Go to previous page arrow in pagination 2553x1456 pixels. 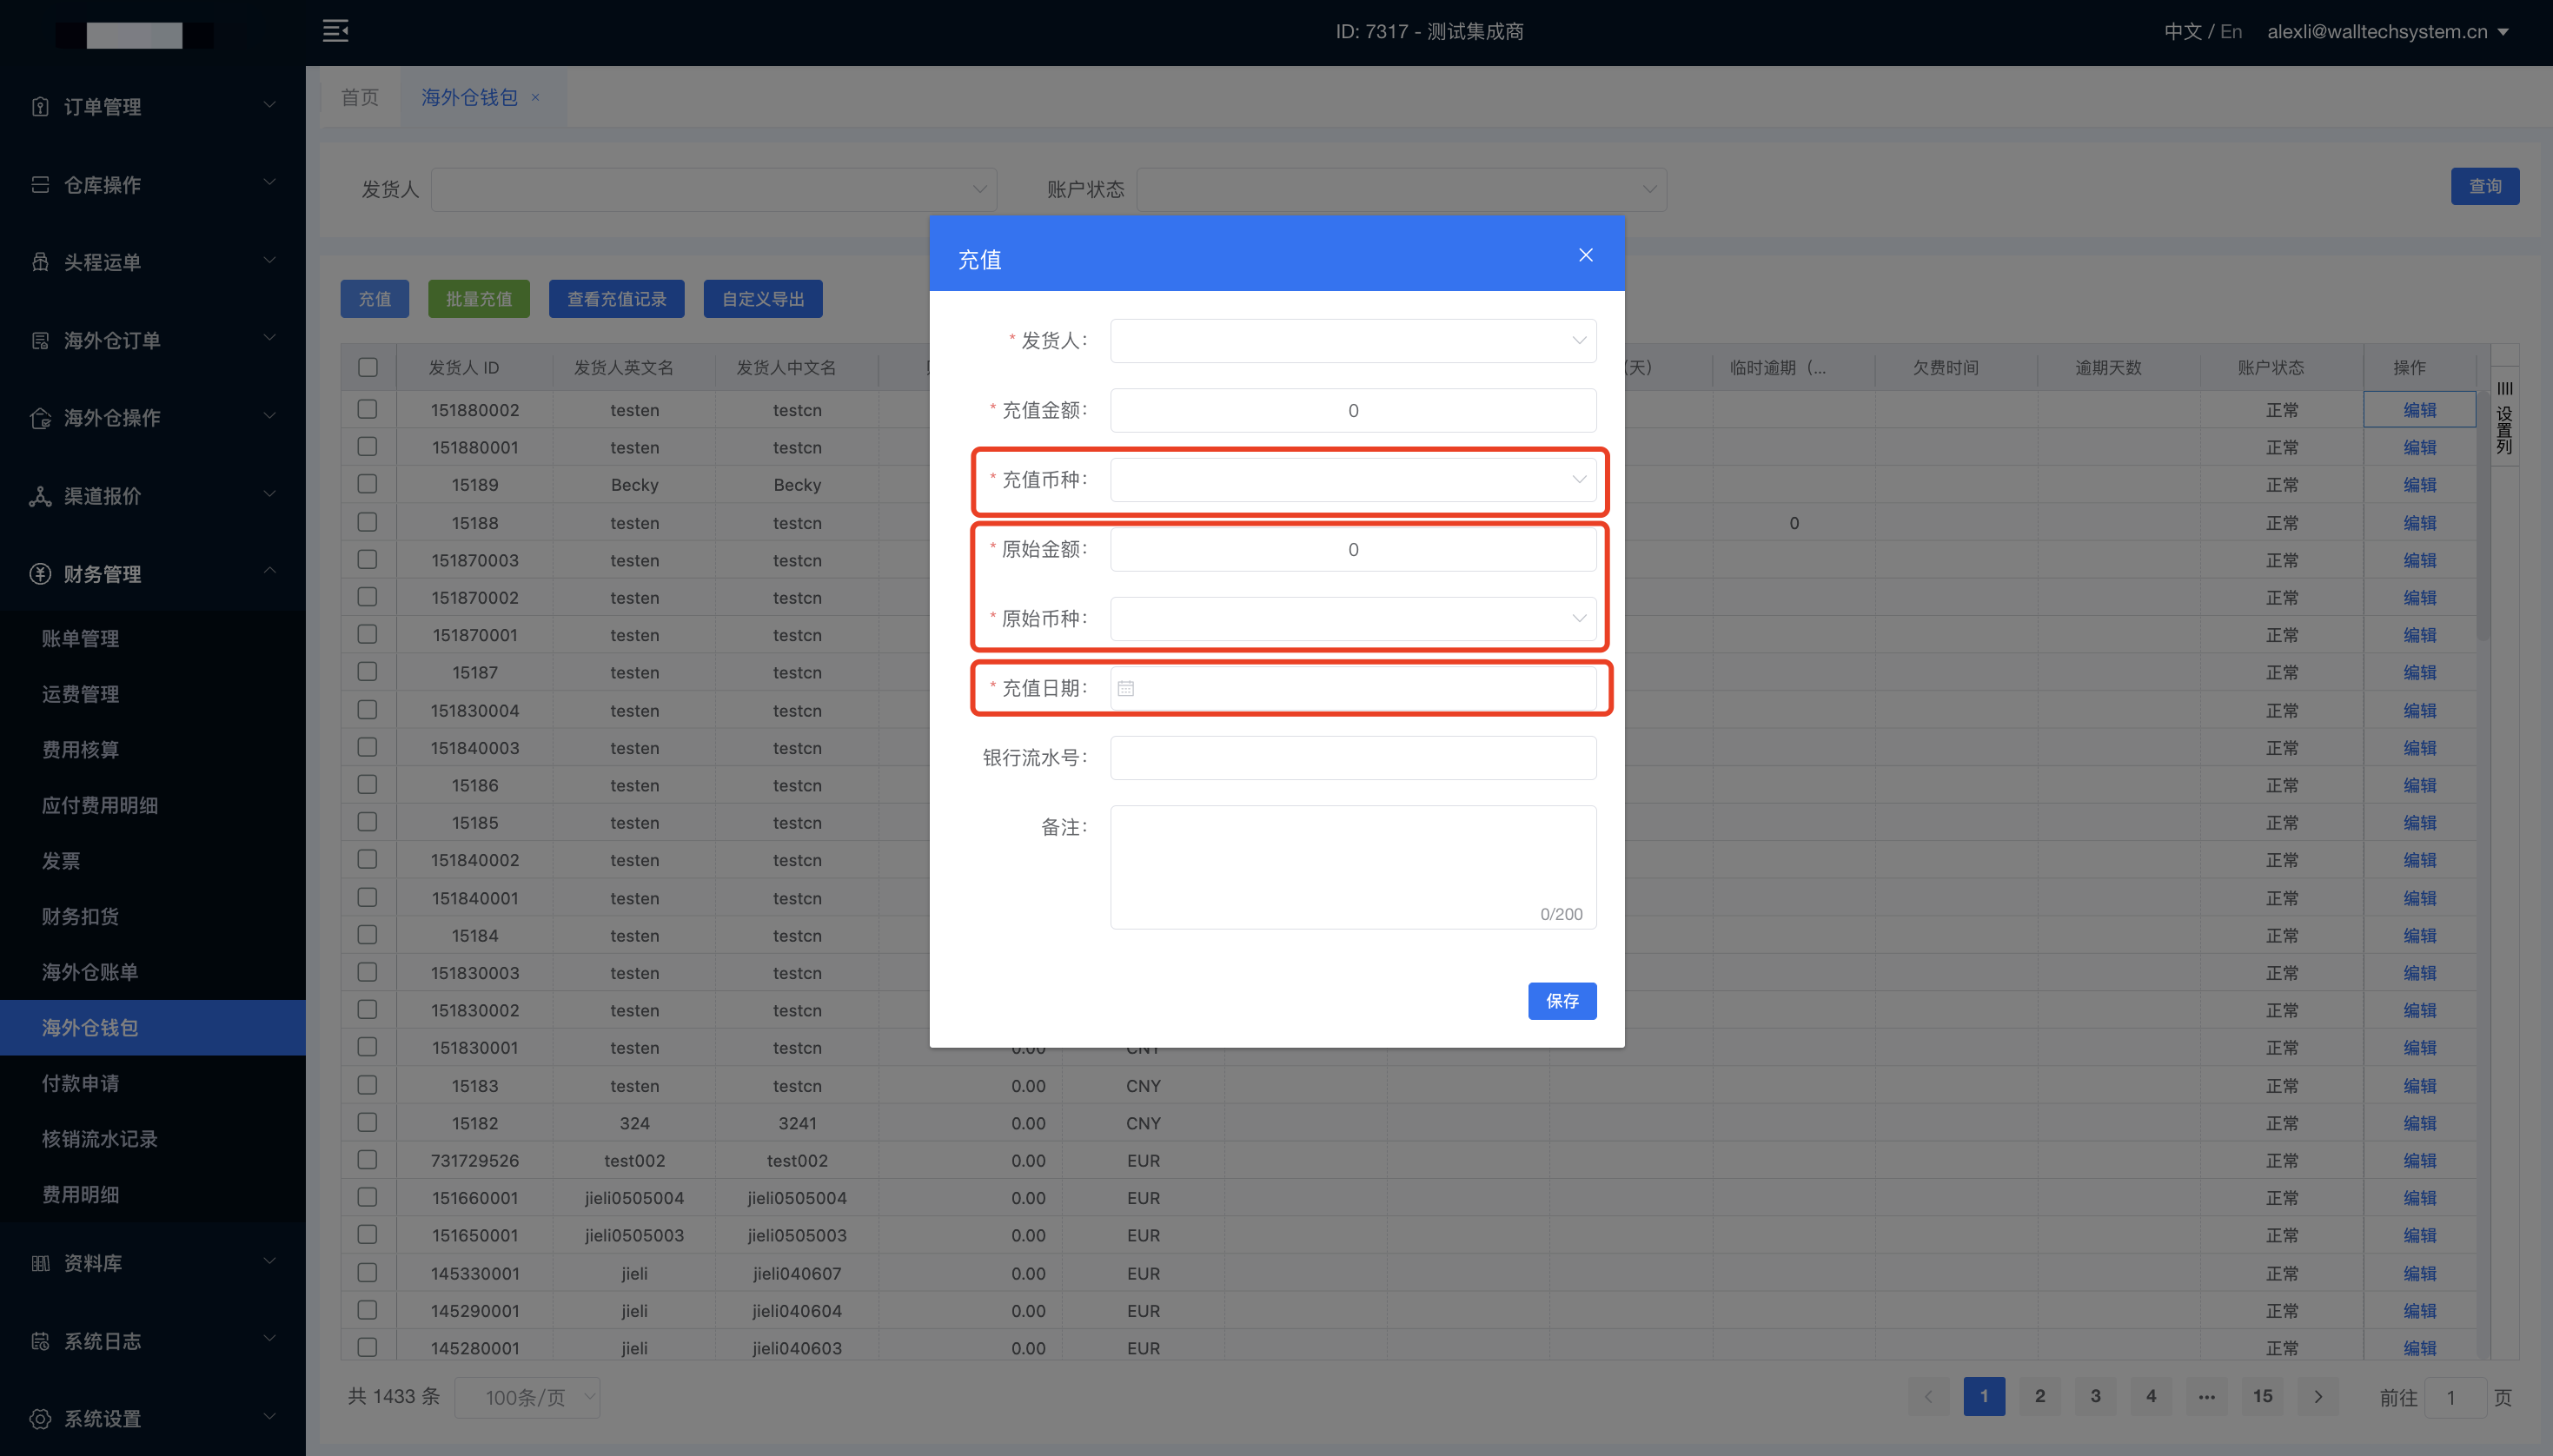(x=1929, y=1397)
